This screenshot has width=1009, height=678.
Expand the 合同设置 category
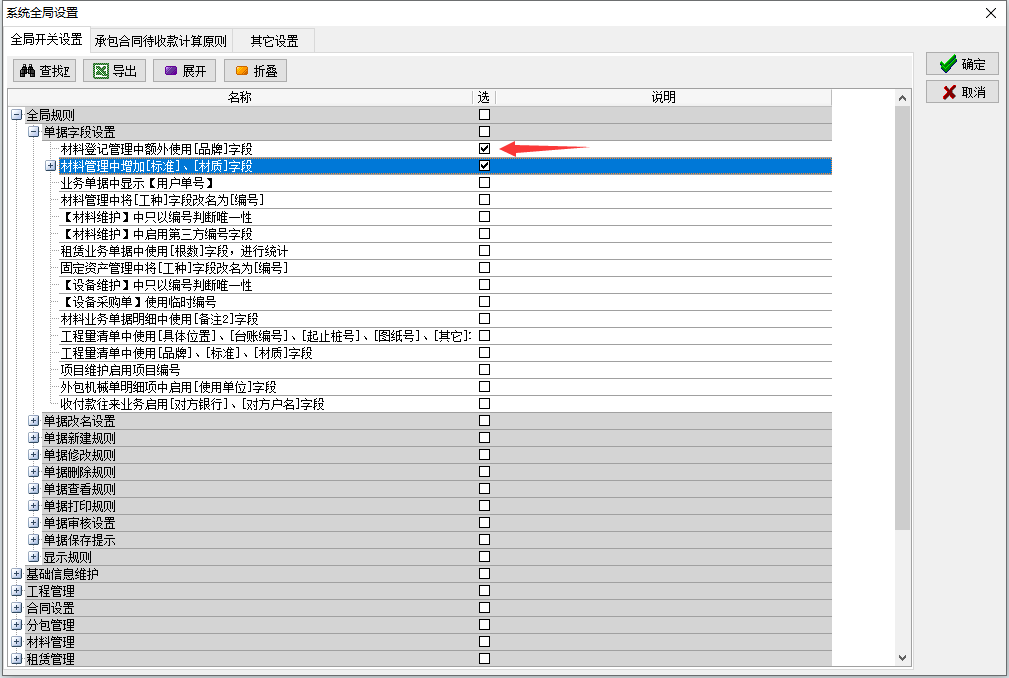16,608
